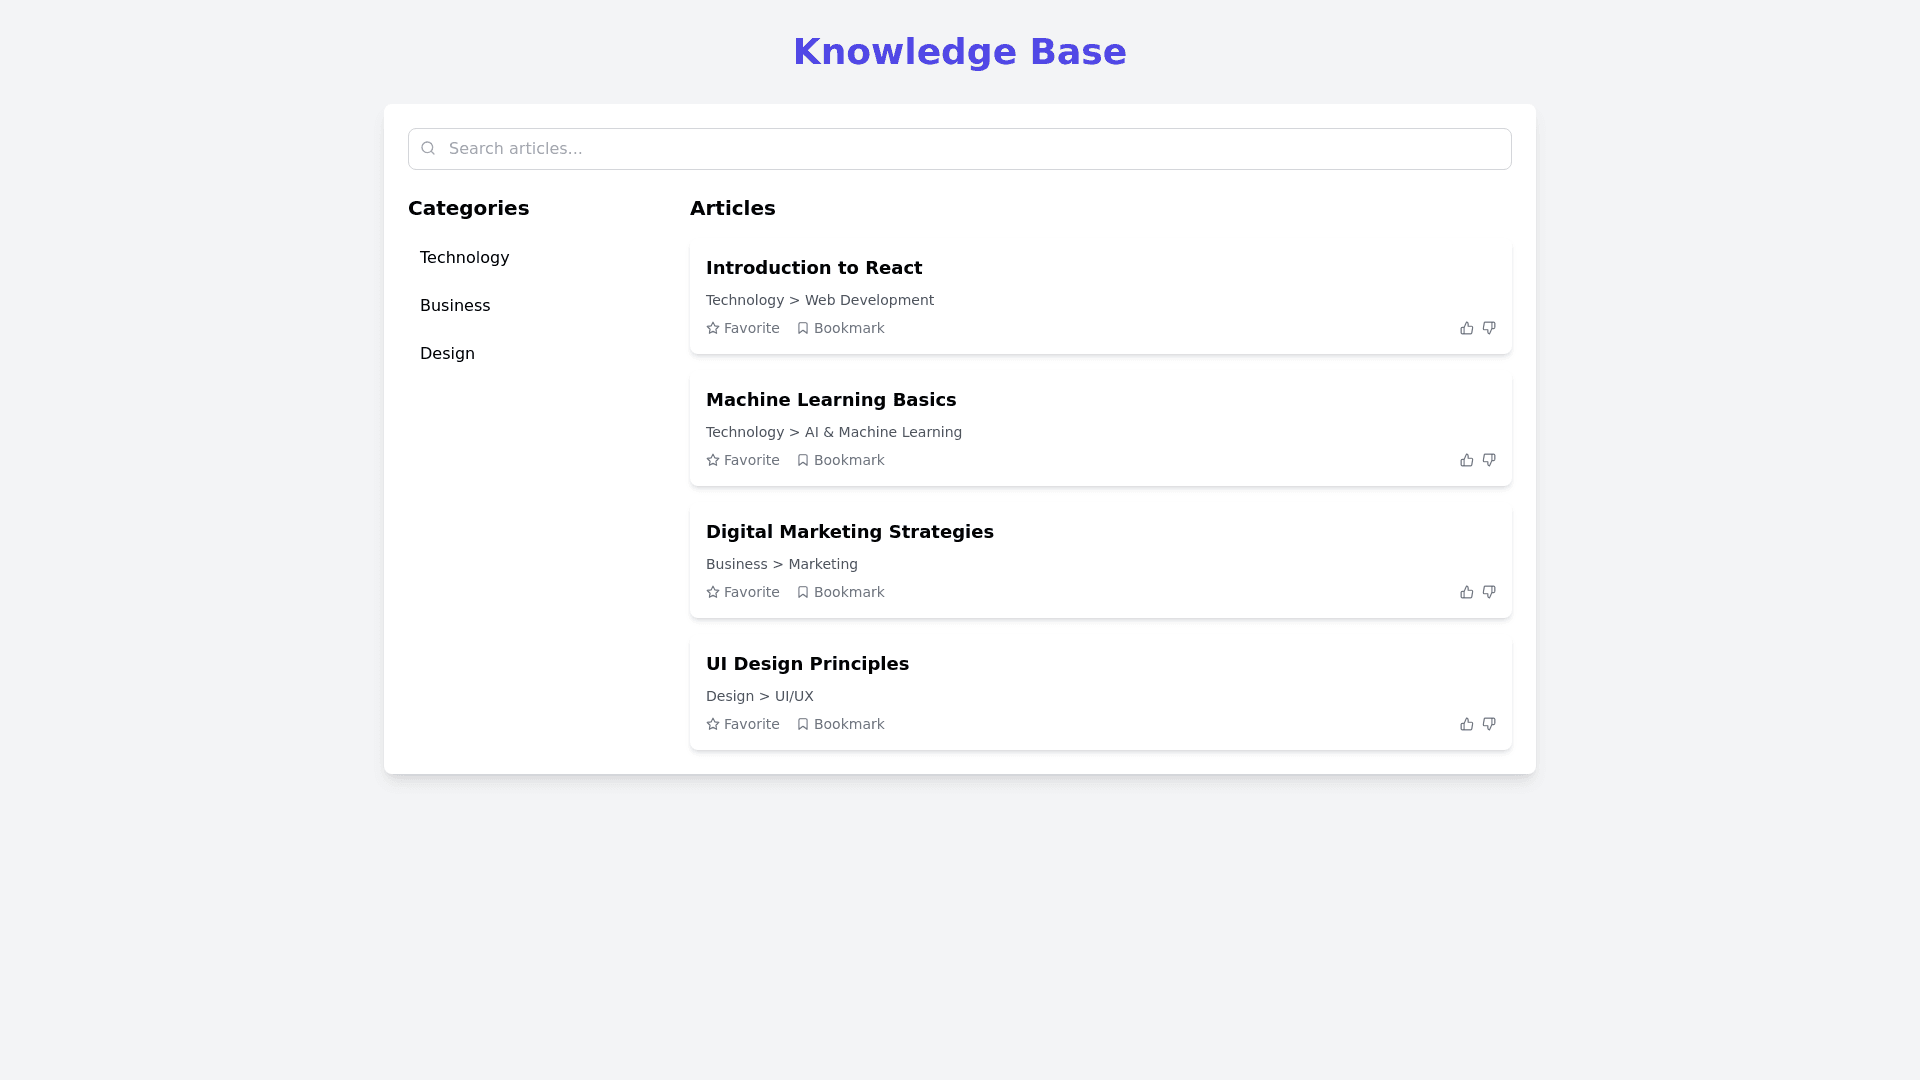This screenshot has height=1080, width=1920.
Task: Thumbs up Digital Marketing Strategies
Action: pyautogui.click(x=1466, y=592)
